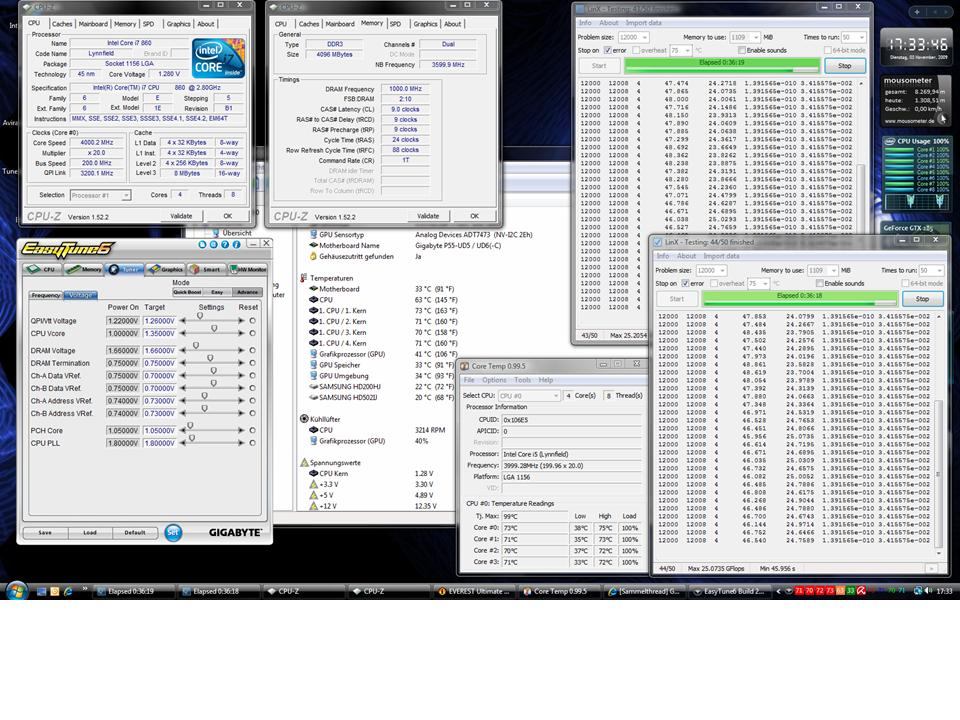Click the mouse icon in the mousometer gadget
Screen dimensions: 960x720
[942, 118]
